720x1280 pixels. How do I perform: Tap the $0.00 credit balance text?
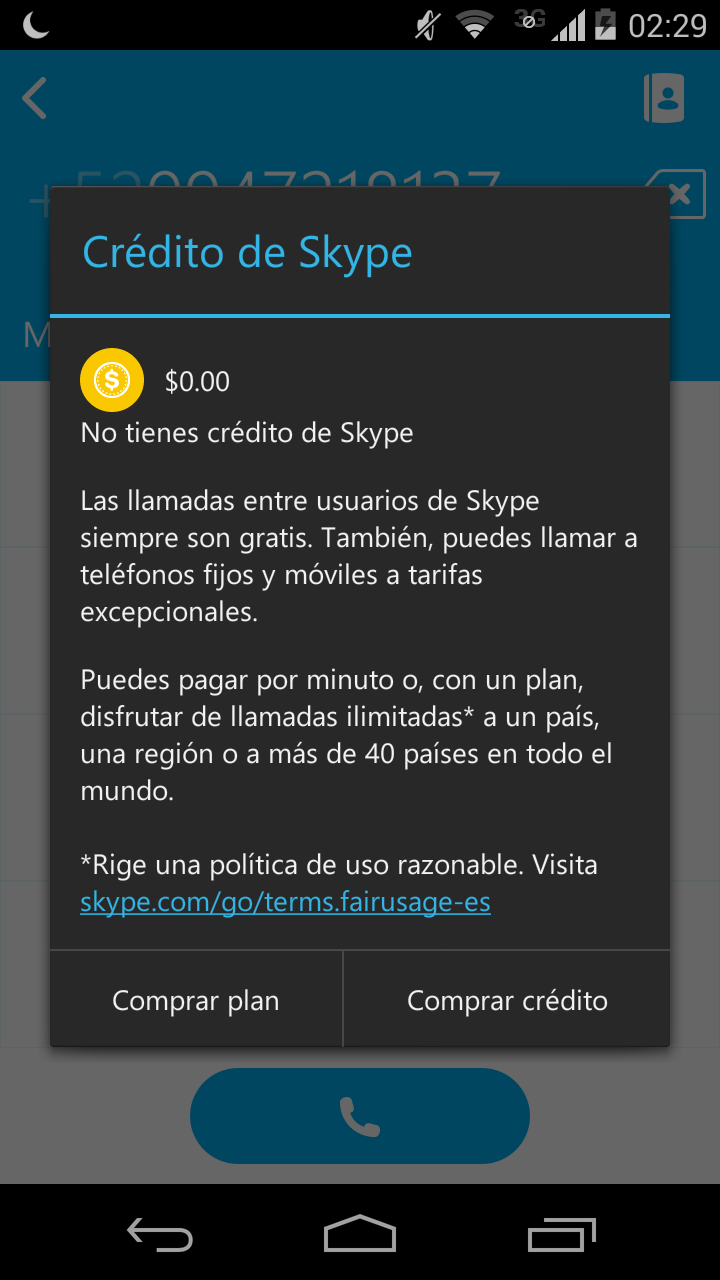tap(198, 381)
